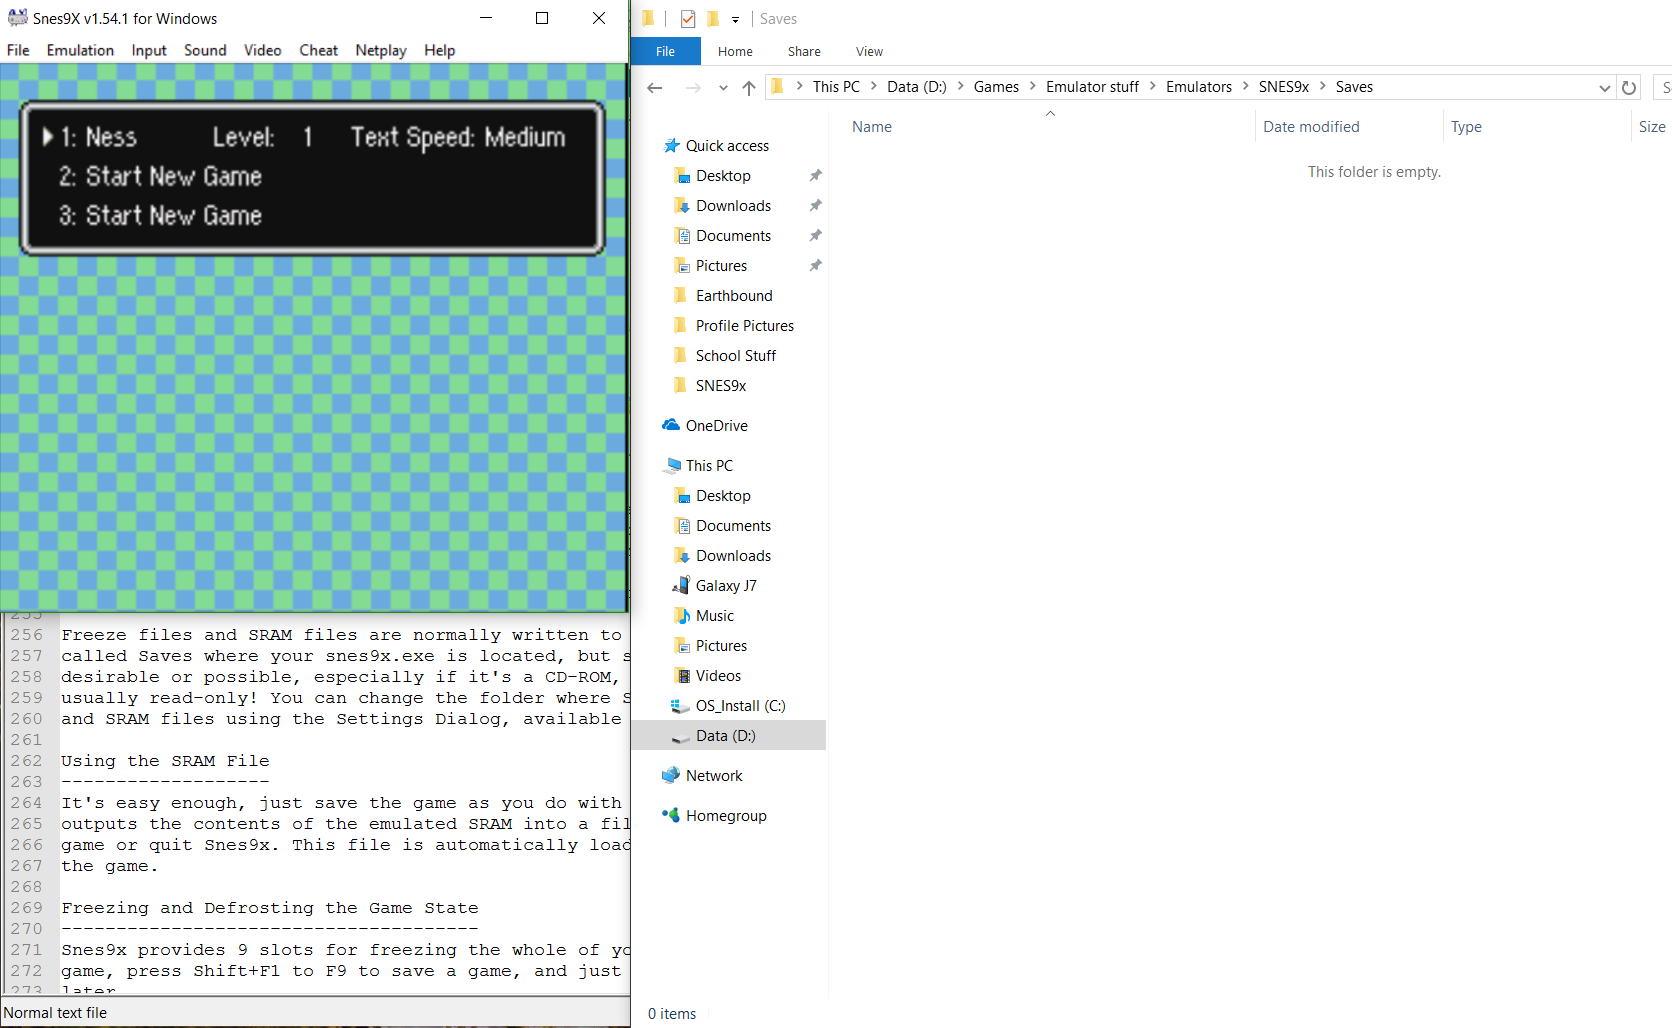
Task: Open Downloads under This PC
Action: coord(733,556)
